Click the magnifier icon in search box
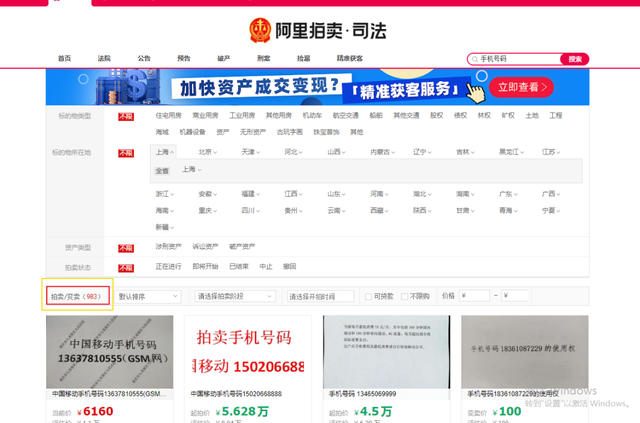 (475, 59)
